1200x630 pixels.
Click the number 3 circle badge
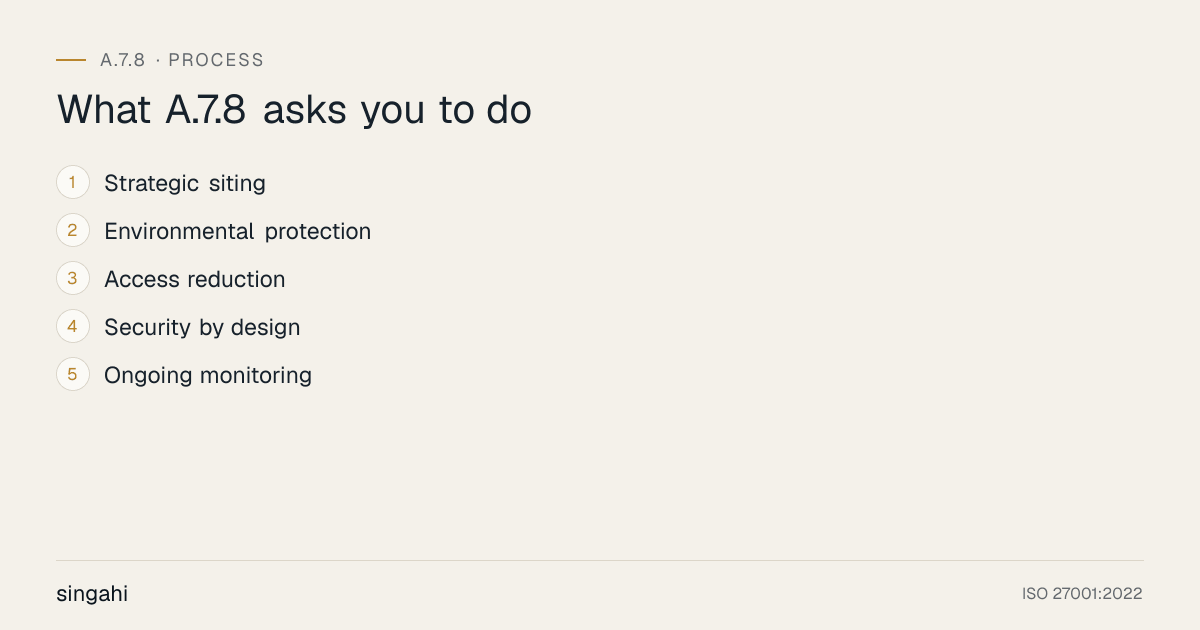[73, 279]
